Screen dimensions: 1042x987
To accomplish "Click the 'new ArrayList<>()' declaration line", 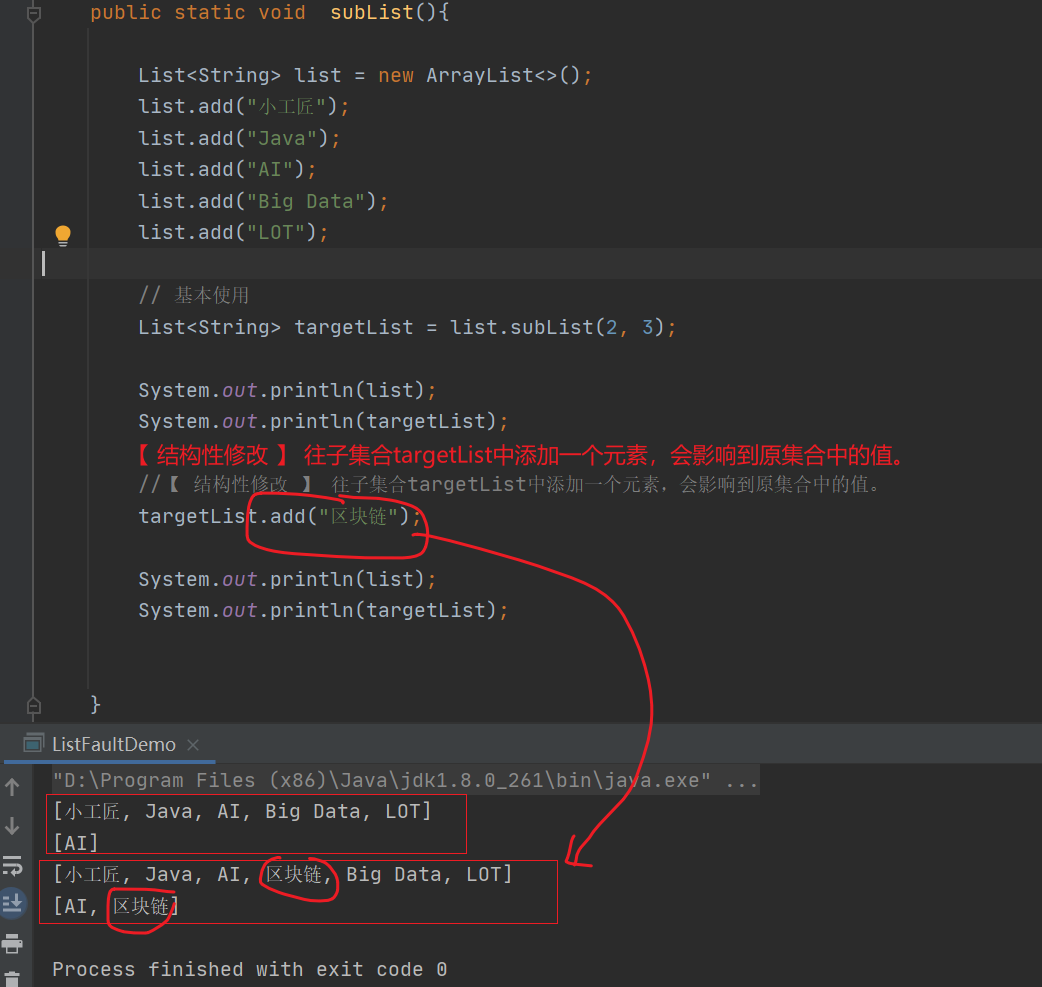I will click(x=365, y=75).
